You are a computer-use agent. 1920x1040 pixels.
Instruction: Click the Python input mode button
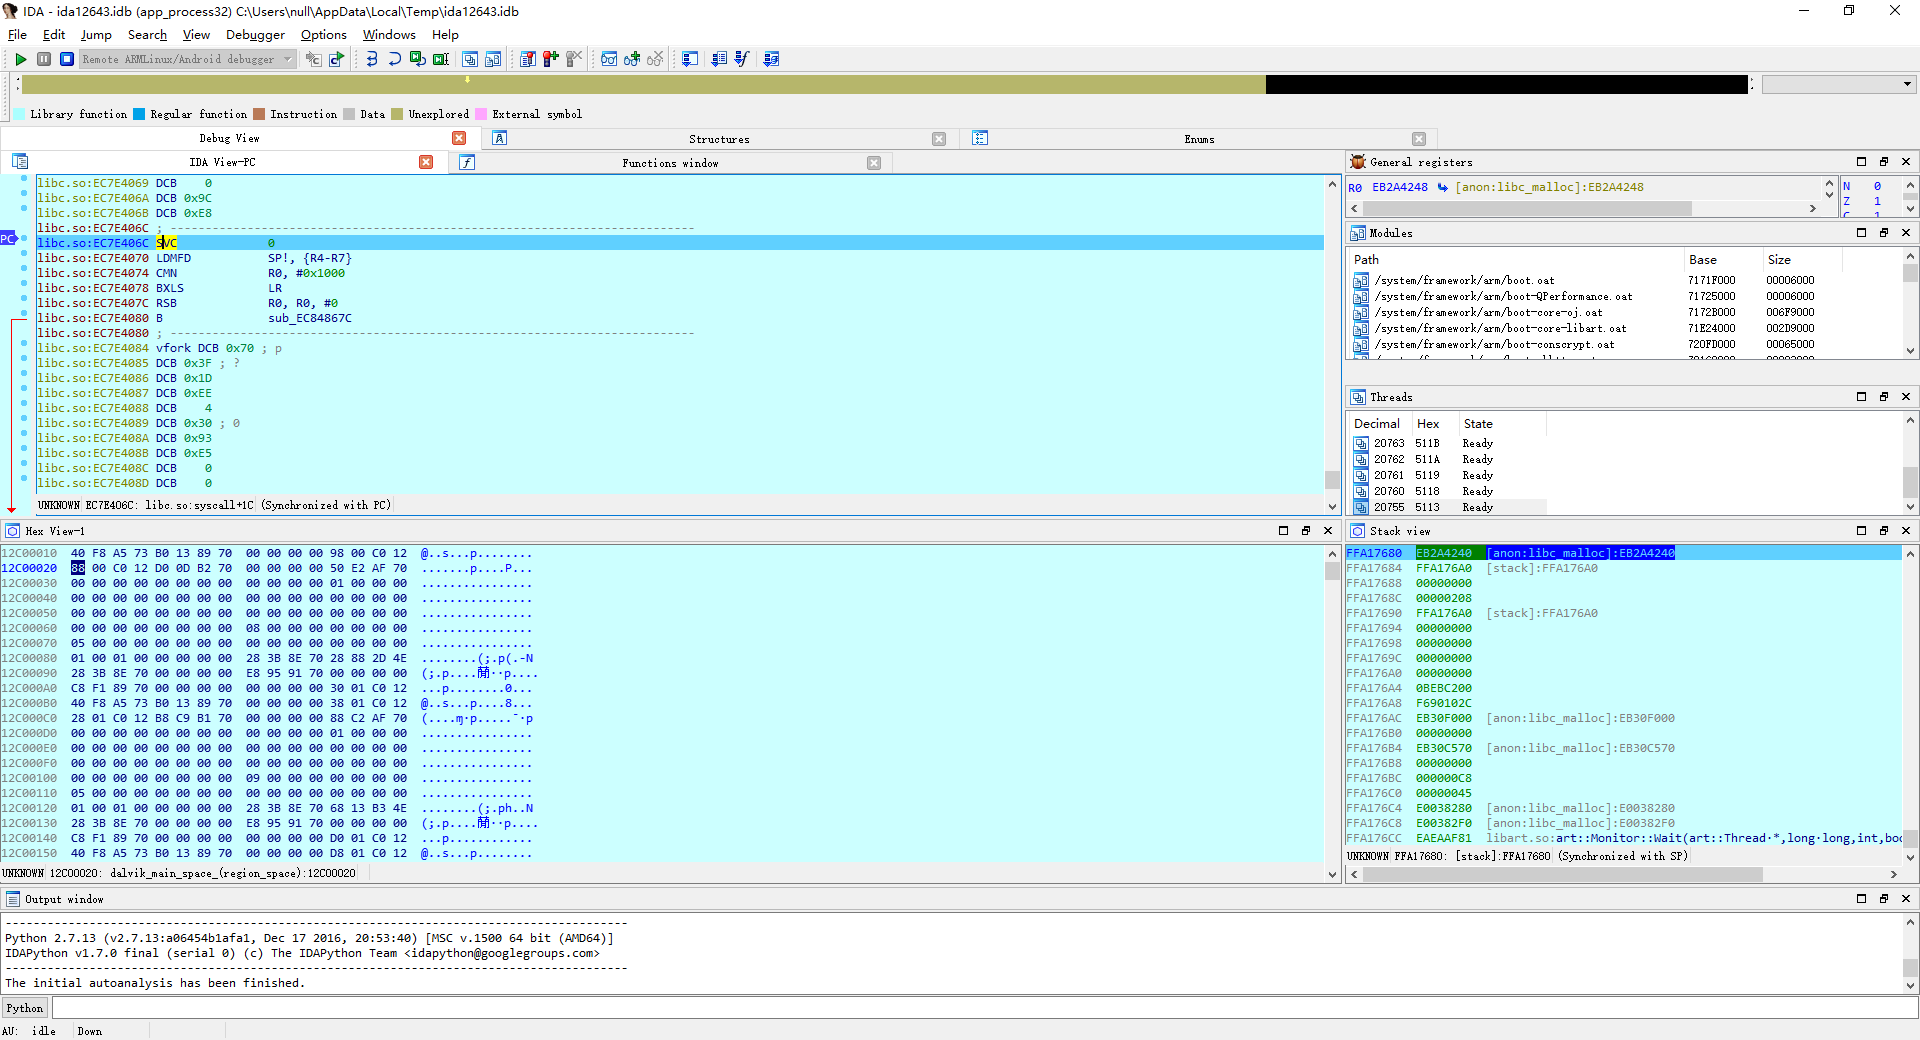point(24,1008)
